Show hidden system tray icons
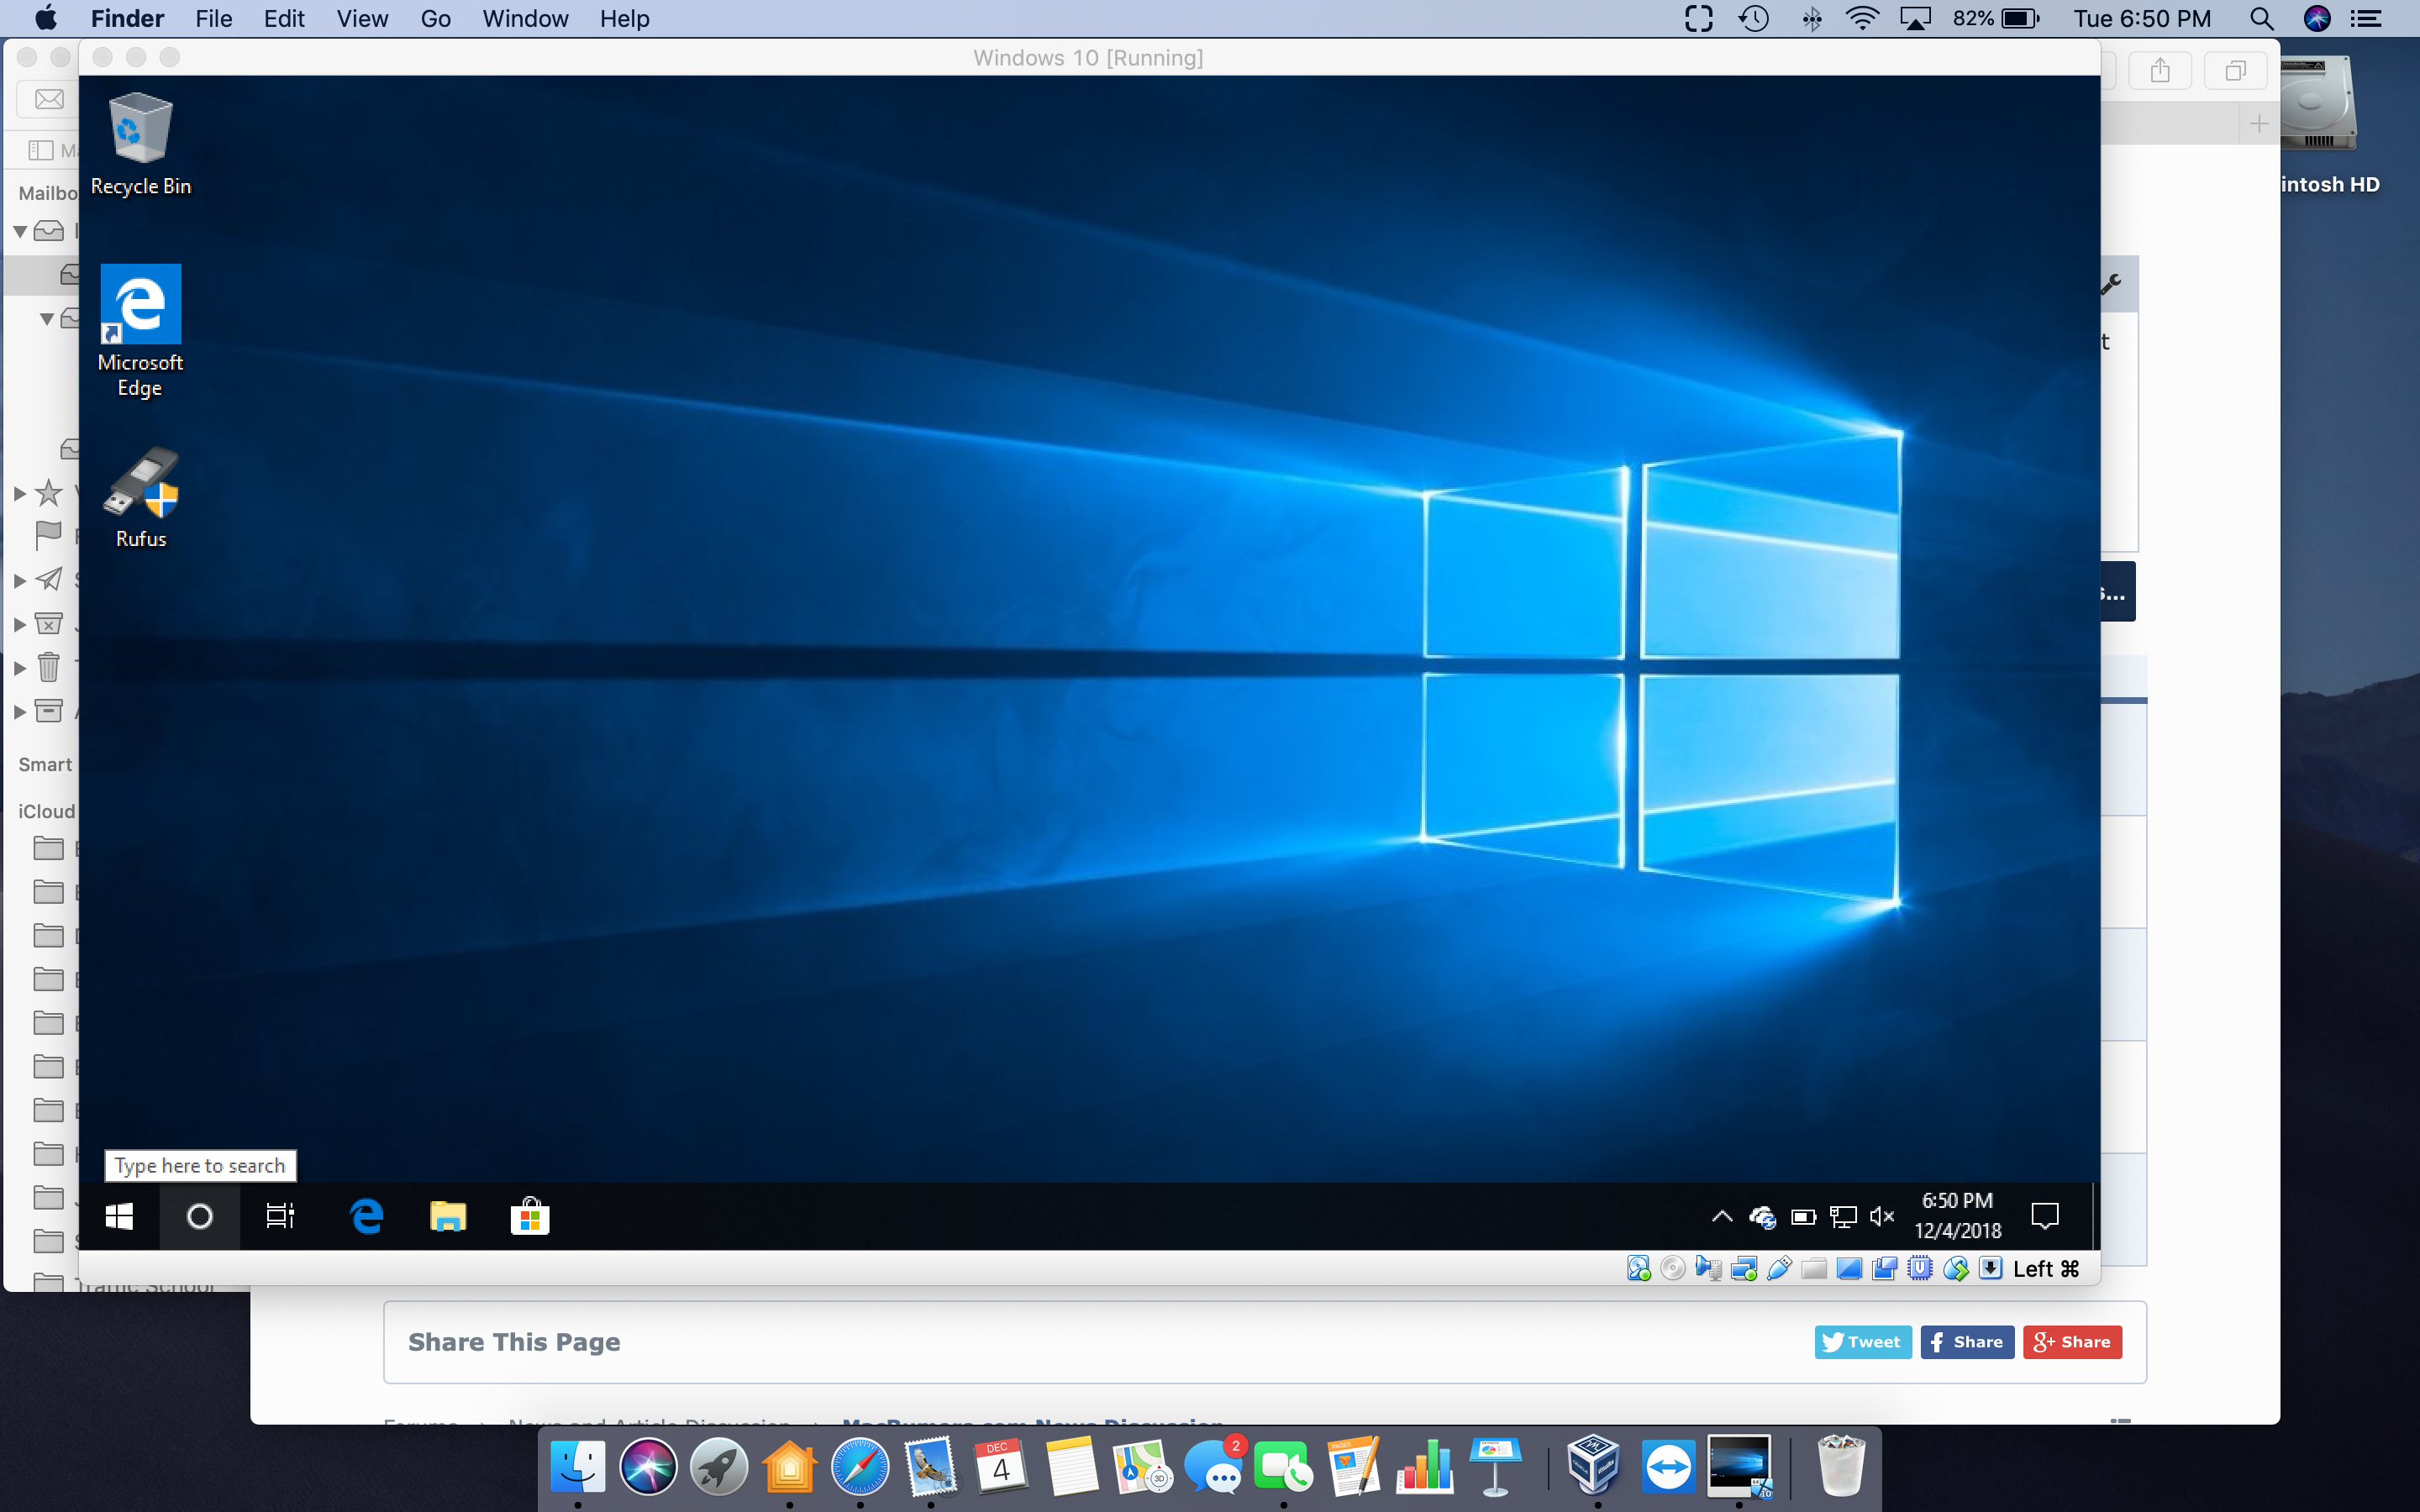The width and height of the screenshot is (2420, 1512). tap(1722, 1216)
